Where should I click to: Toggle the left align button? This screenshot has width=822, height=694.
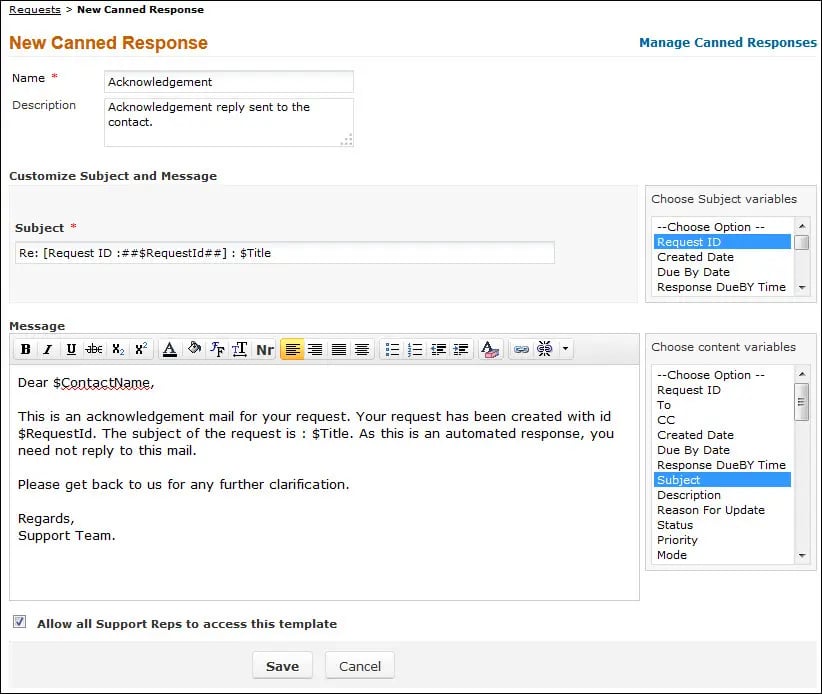point(292,349)
